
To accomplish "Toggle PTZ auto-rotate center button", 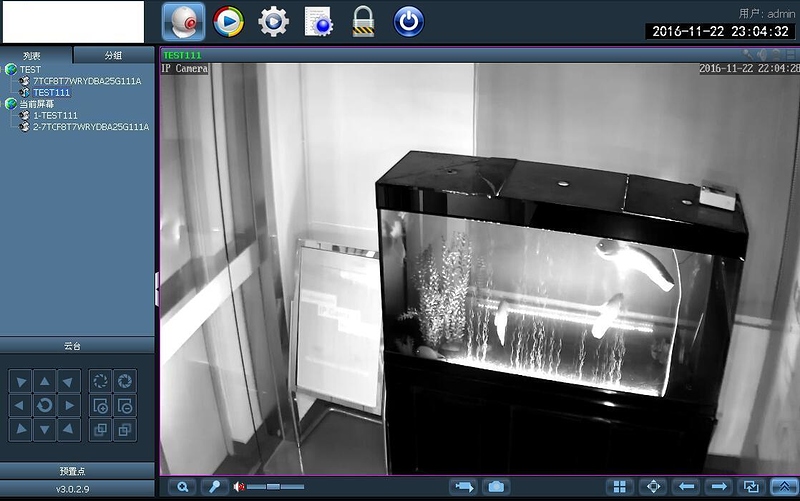I will click(x=44, y=405).
